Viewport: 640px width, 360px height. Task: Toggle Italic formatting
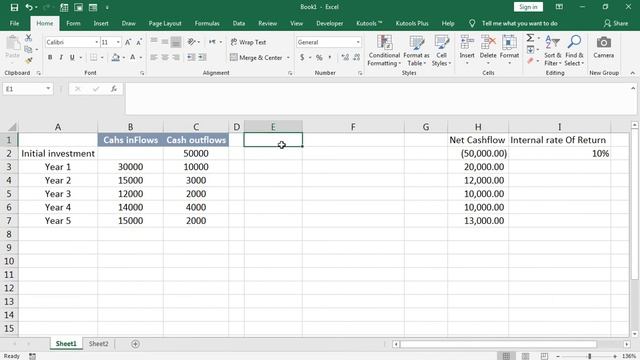pyautogui.click(x=61, y=58)
